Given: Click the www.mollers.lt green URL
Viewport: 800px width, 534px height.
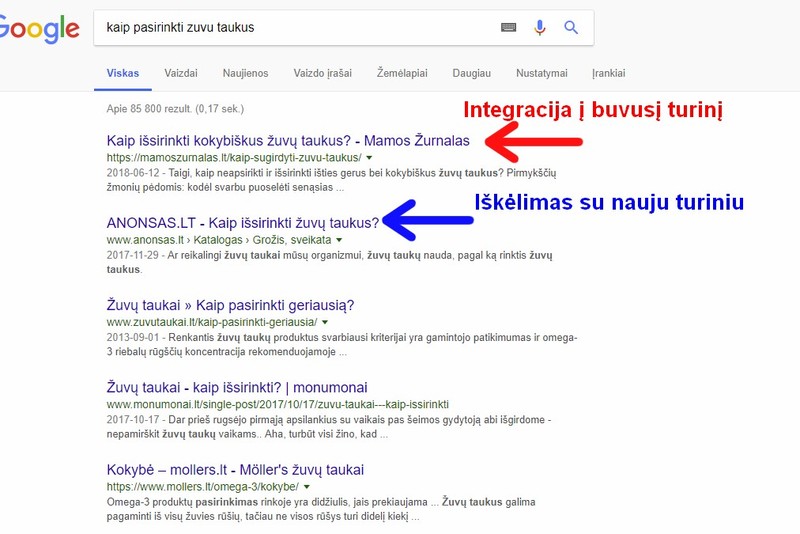Looking at the screenshot, I should click(203, 487).
